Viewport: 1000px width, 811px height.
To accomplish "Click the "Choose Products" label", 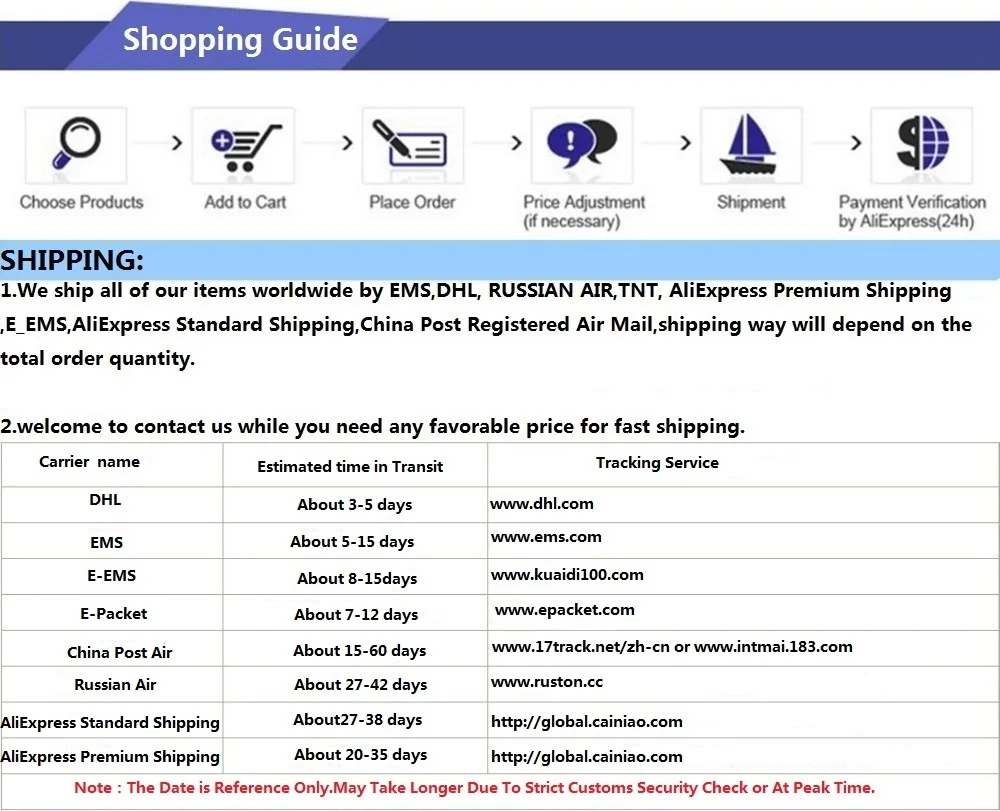I will [x=82, y=202].
